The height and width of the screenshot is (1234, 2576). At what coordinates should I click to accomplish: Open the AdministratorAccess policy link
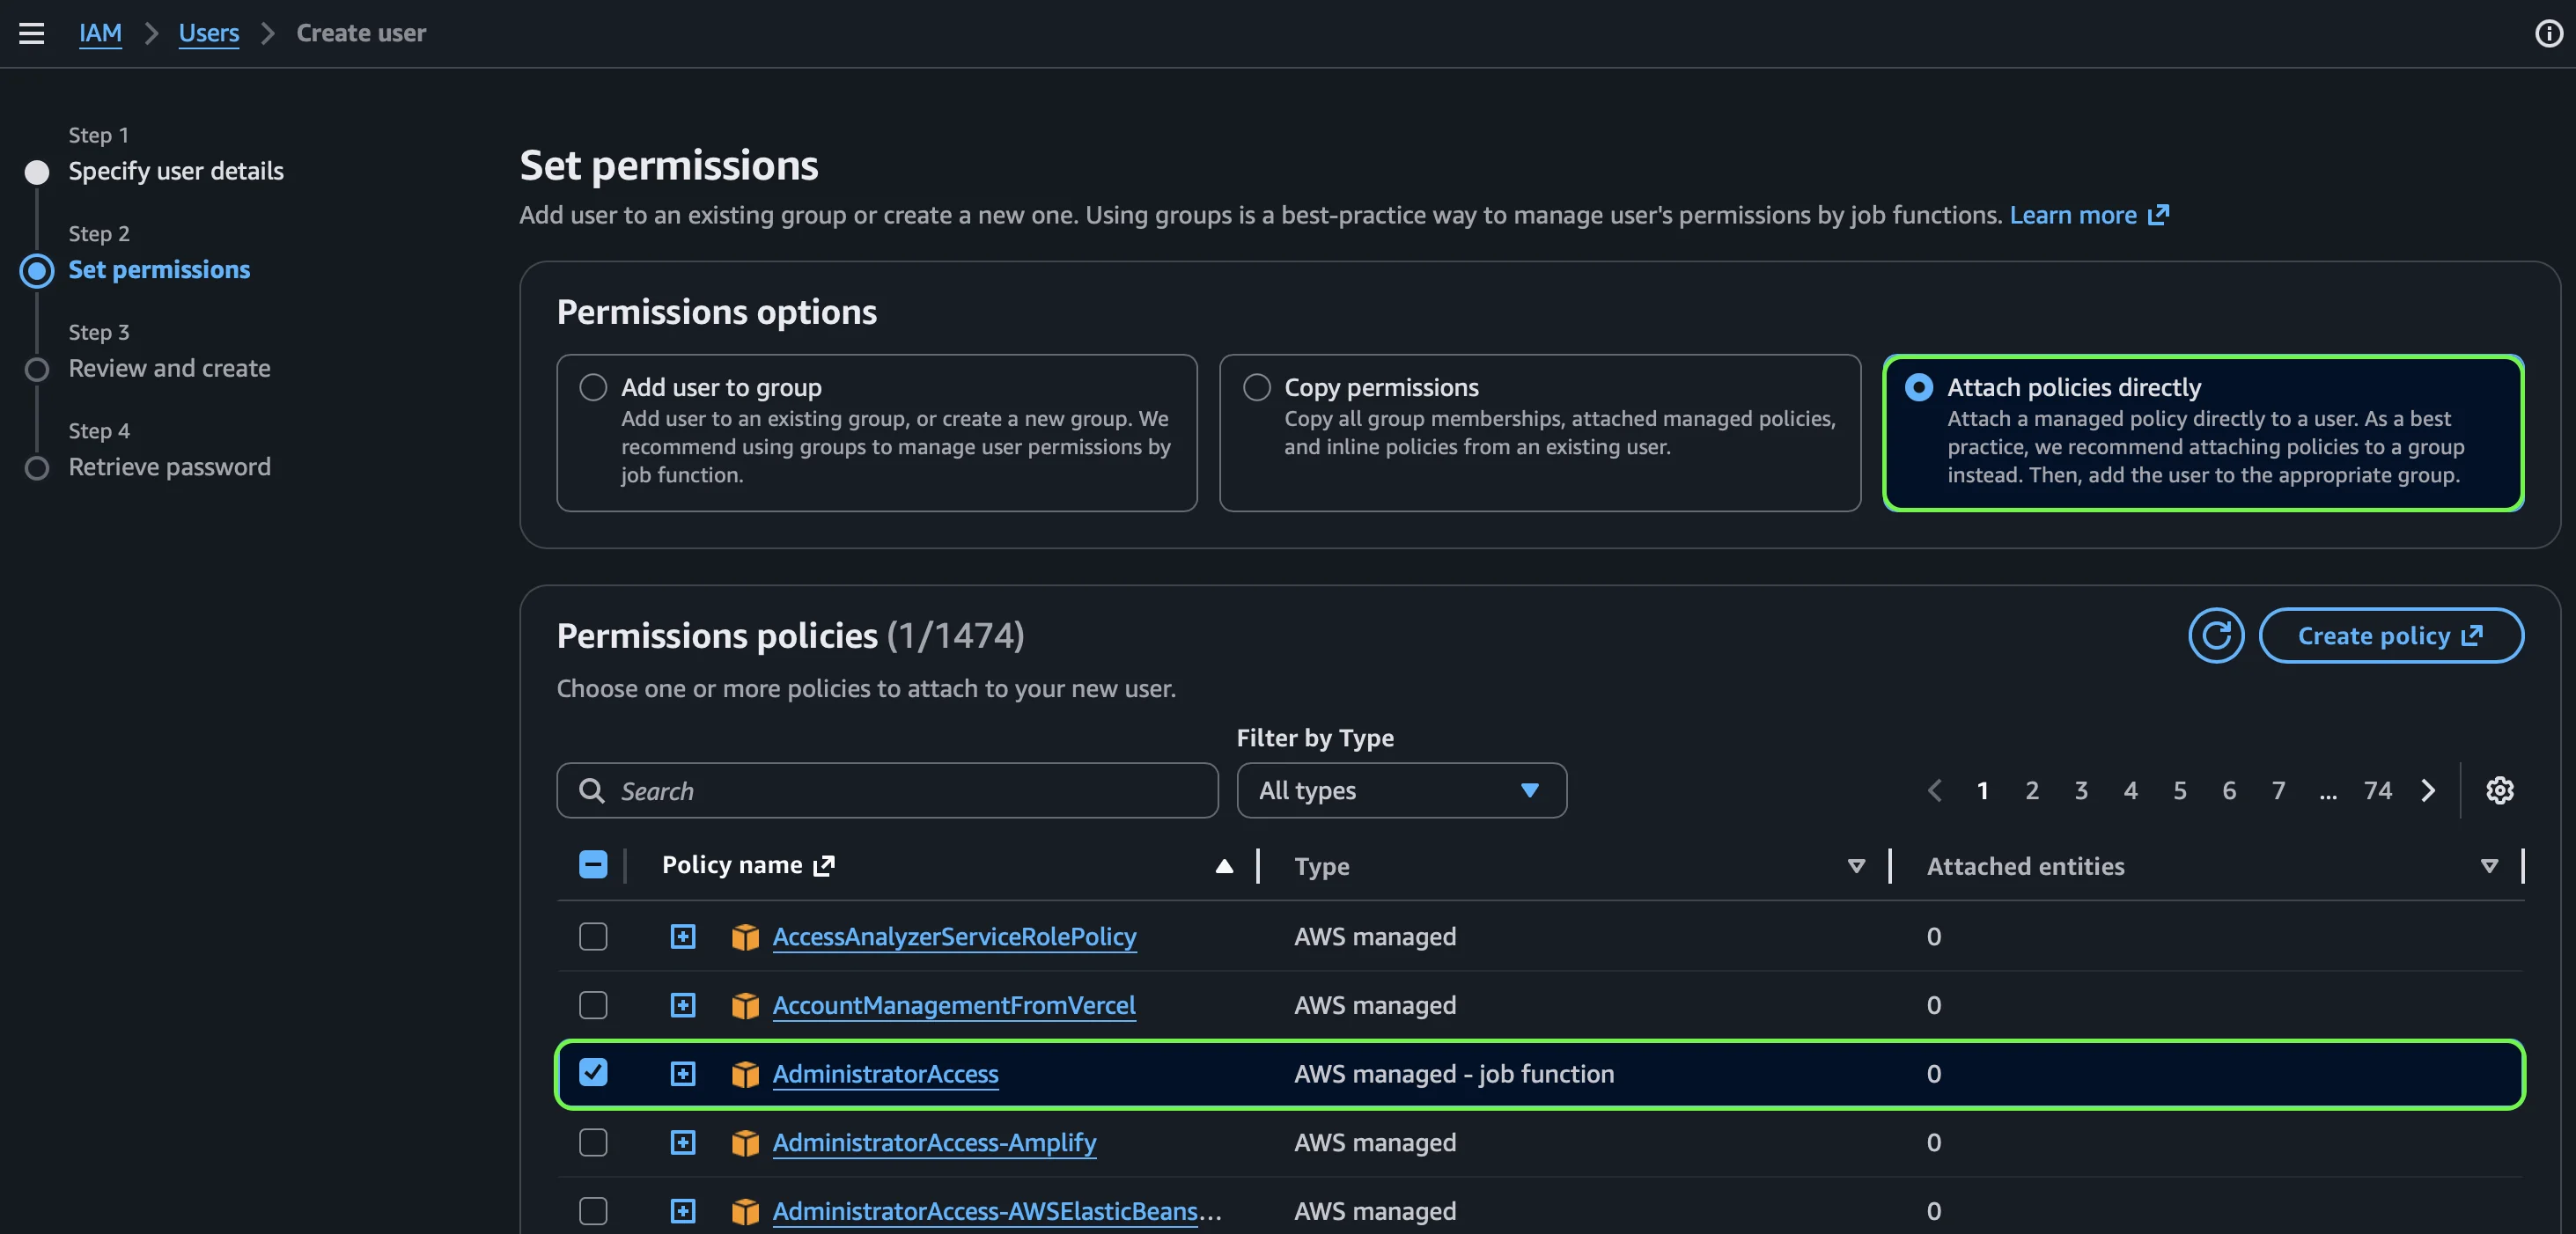(x=885, y=1074)
